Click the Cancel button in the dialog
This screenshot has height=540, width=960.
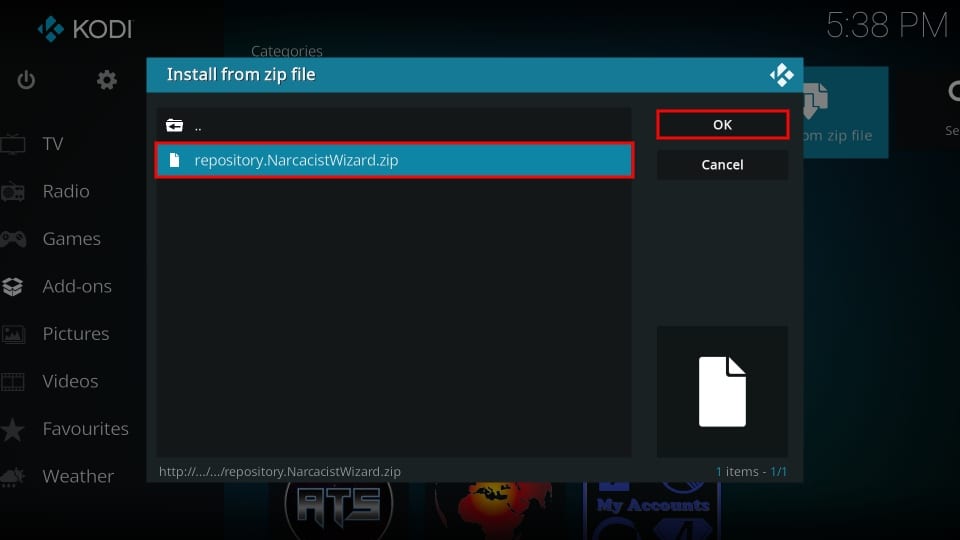tap(722, 165)
